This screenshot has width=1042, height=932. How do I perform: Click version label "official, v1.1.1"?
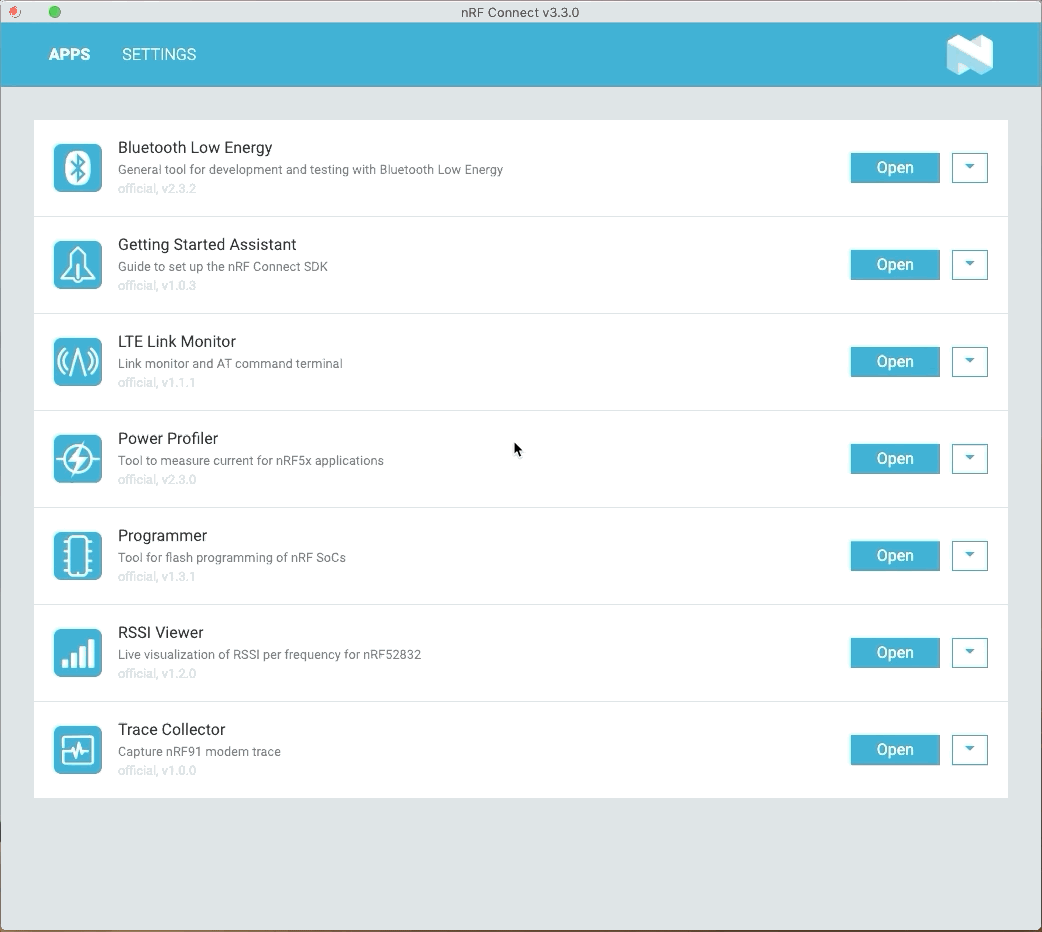157,383
